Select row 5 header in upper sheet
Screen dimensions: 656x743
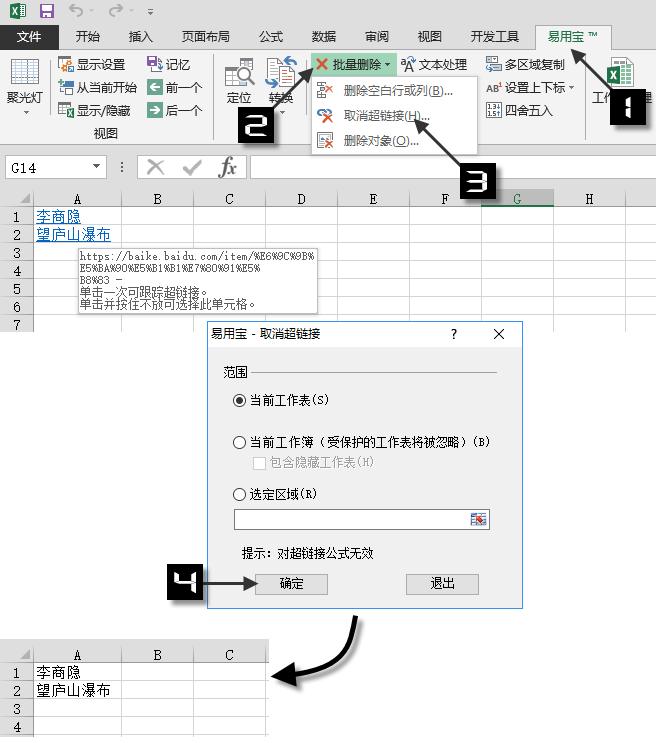coord(17,289)
